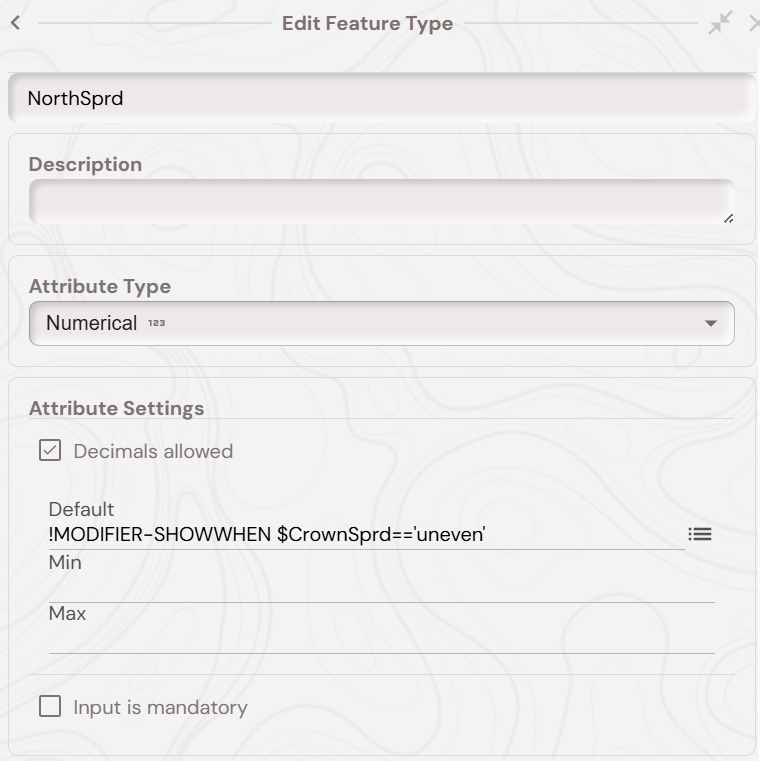
Task: Focus the Min value input
Action: [x=380, y=588]
